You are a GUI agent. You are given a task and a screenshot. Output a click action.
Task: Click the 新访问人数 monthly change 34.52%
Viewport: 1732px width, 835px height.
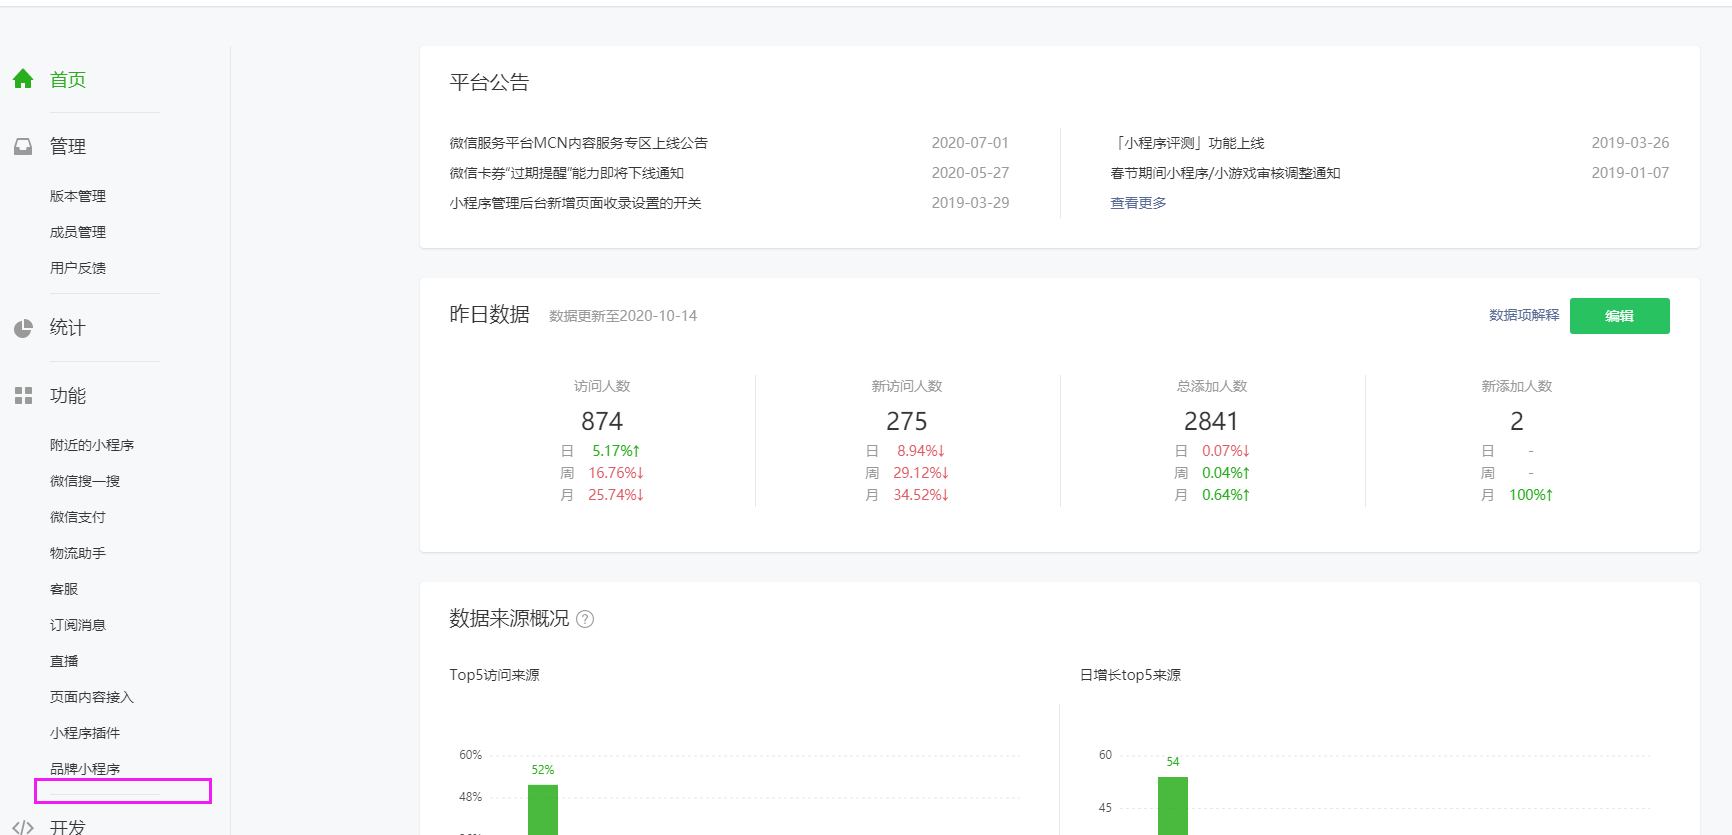[921, 495]
